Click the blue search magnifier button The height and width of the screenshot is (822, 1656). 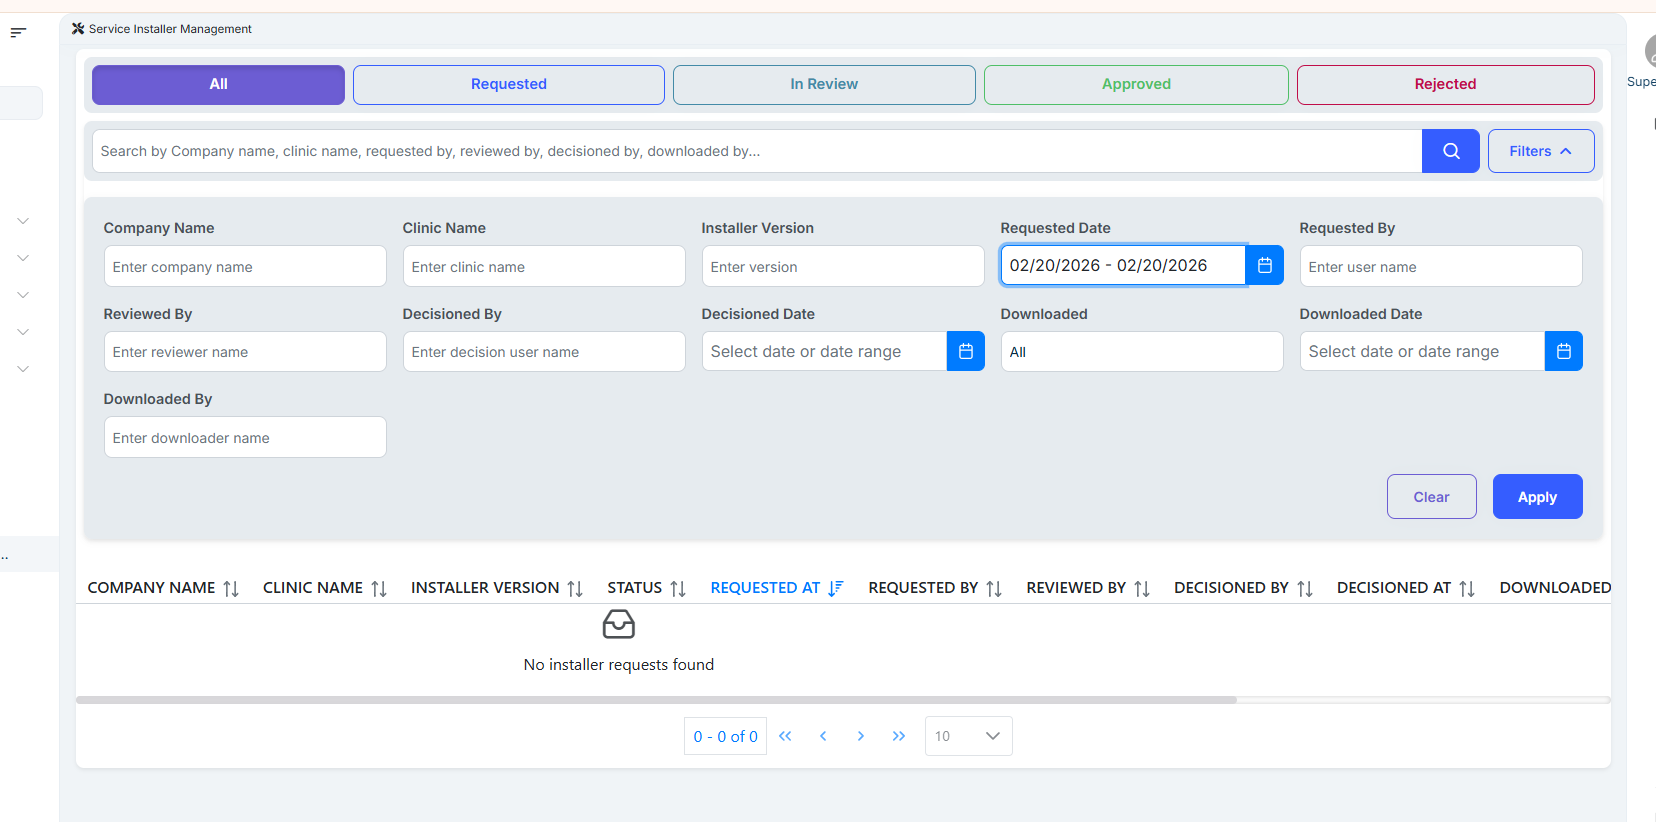pos(1450,151)
